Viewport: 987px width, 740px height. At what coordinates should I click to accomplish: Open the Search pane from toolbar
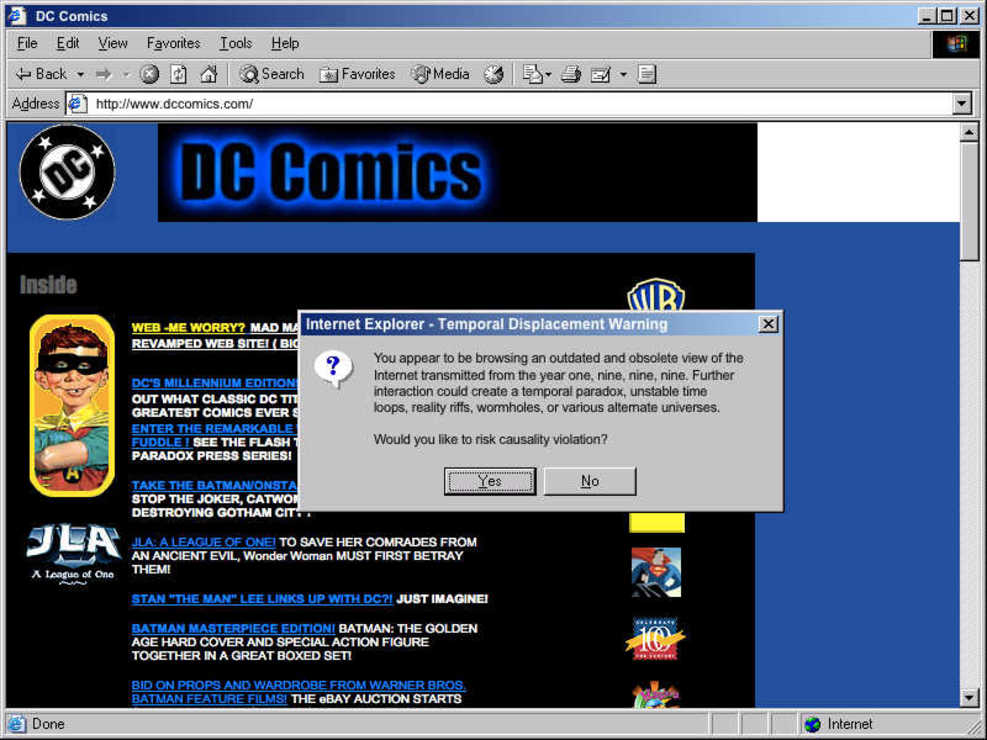271,74
